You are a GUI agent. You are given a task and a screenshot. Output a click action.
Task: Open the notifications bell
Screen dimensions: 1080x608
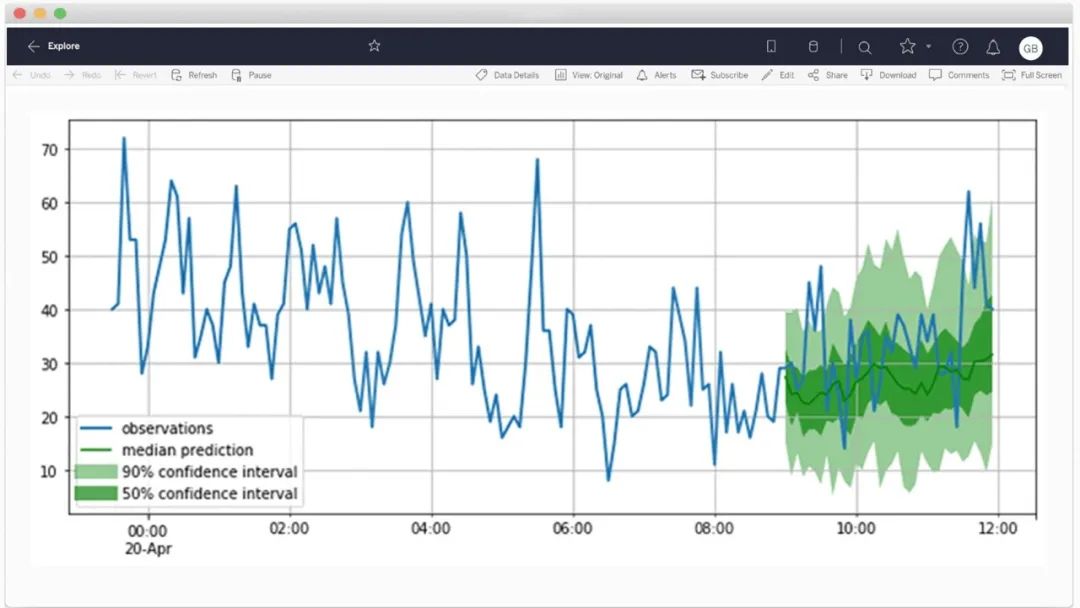[993, 47]
